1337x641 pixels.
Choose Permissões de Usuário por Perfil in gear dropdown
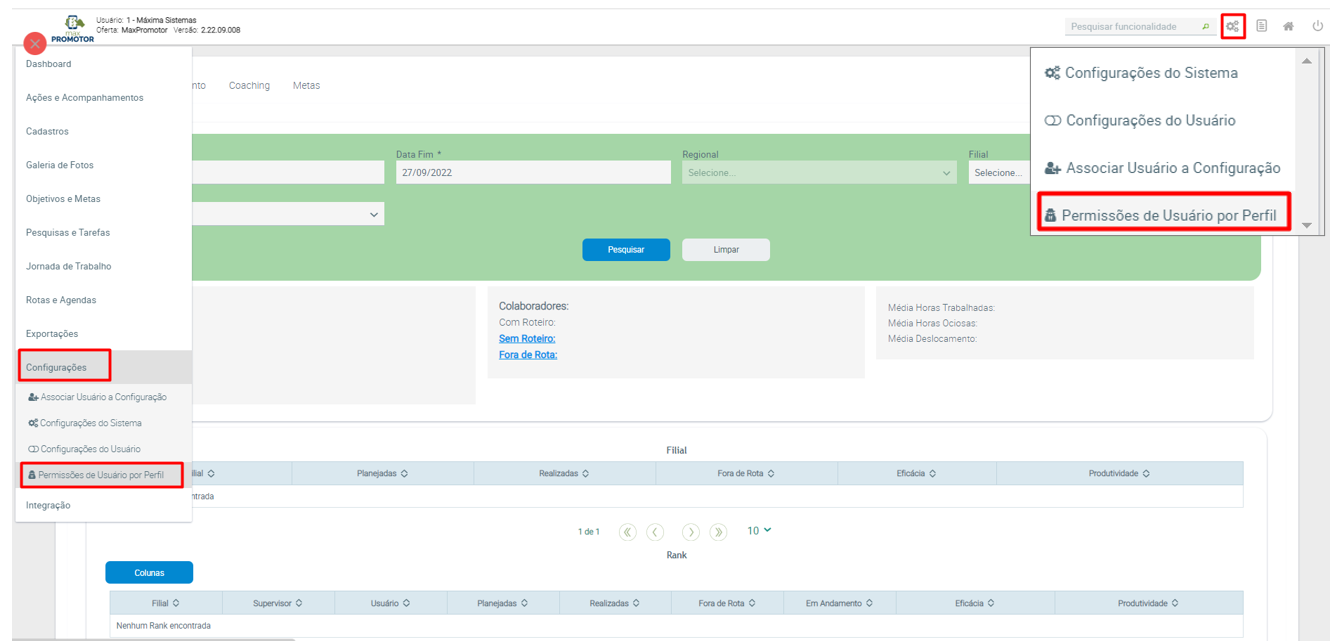point(1160,215)
